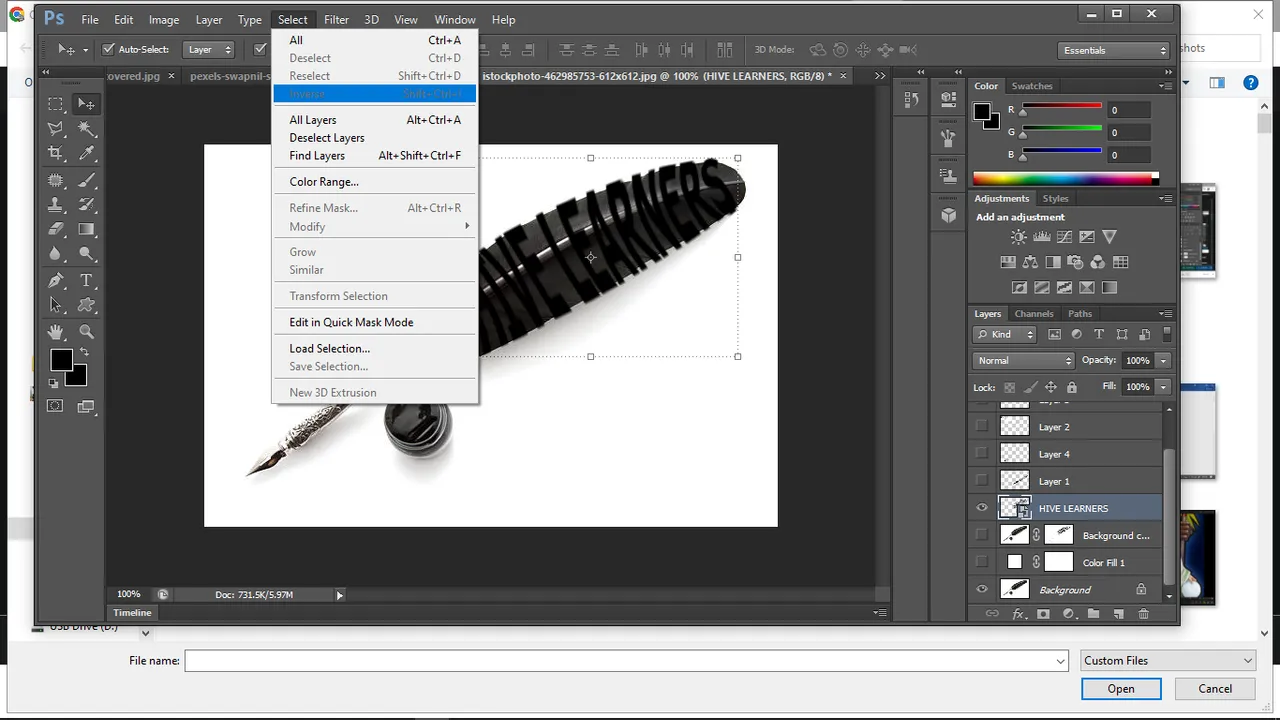Image resolution: width=1280 pixels, height=720 pixels.
Task: Show Layer 2 visibility
Action: [x=982, y=427]
